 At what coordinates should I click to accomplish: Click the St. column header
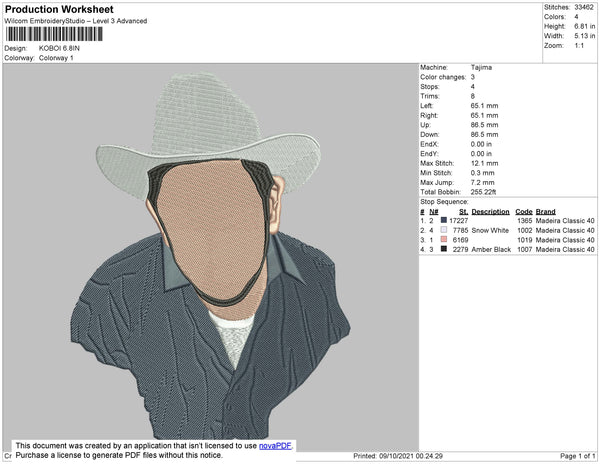click(x=463, y=212)
